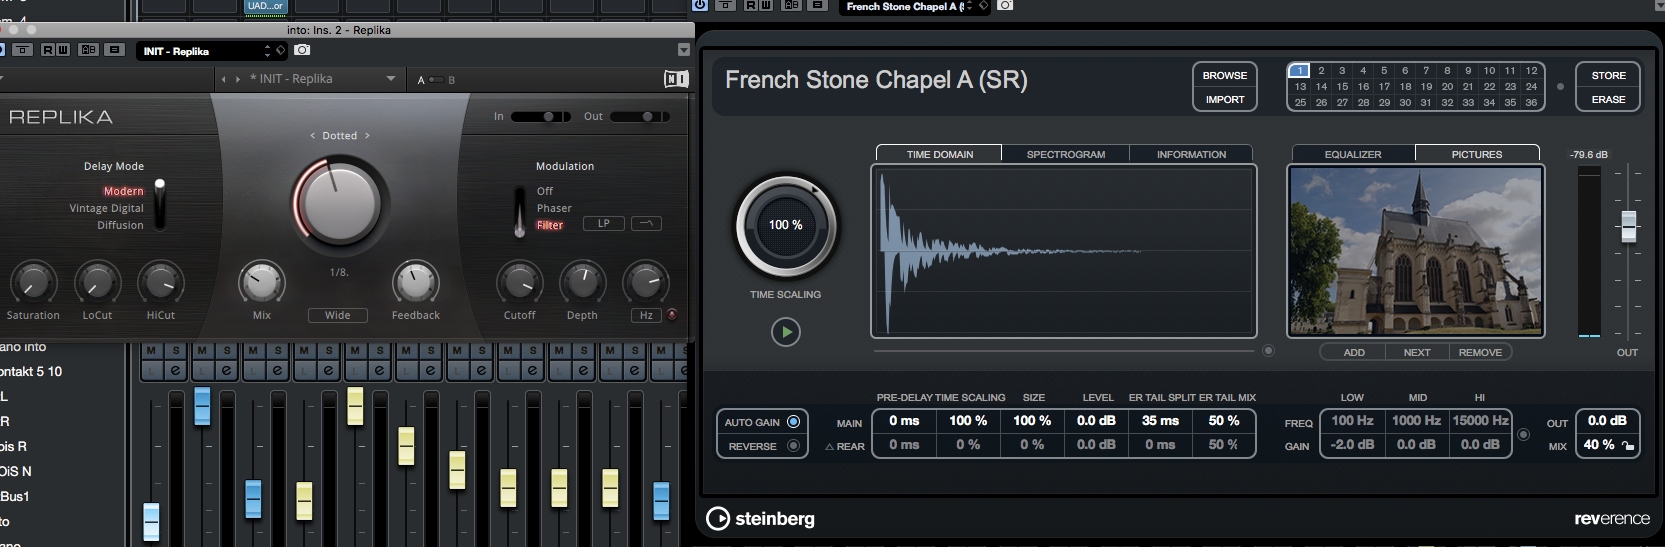Open the INIT - Replika preset dropdown

tap(390, 79)
